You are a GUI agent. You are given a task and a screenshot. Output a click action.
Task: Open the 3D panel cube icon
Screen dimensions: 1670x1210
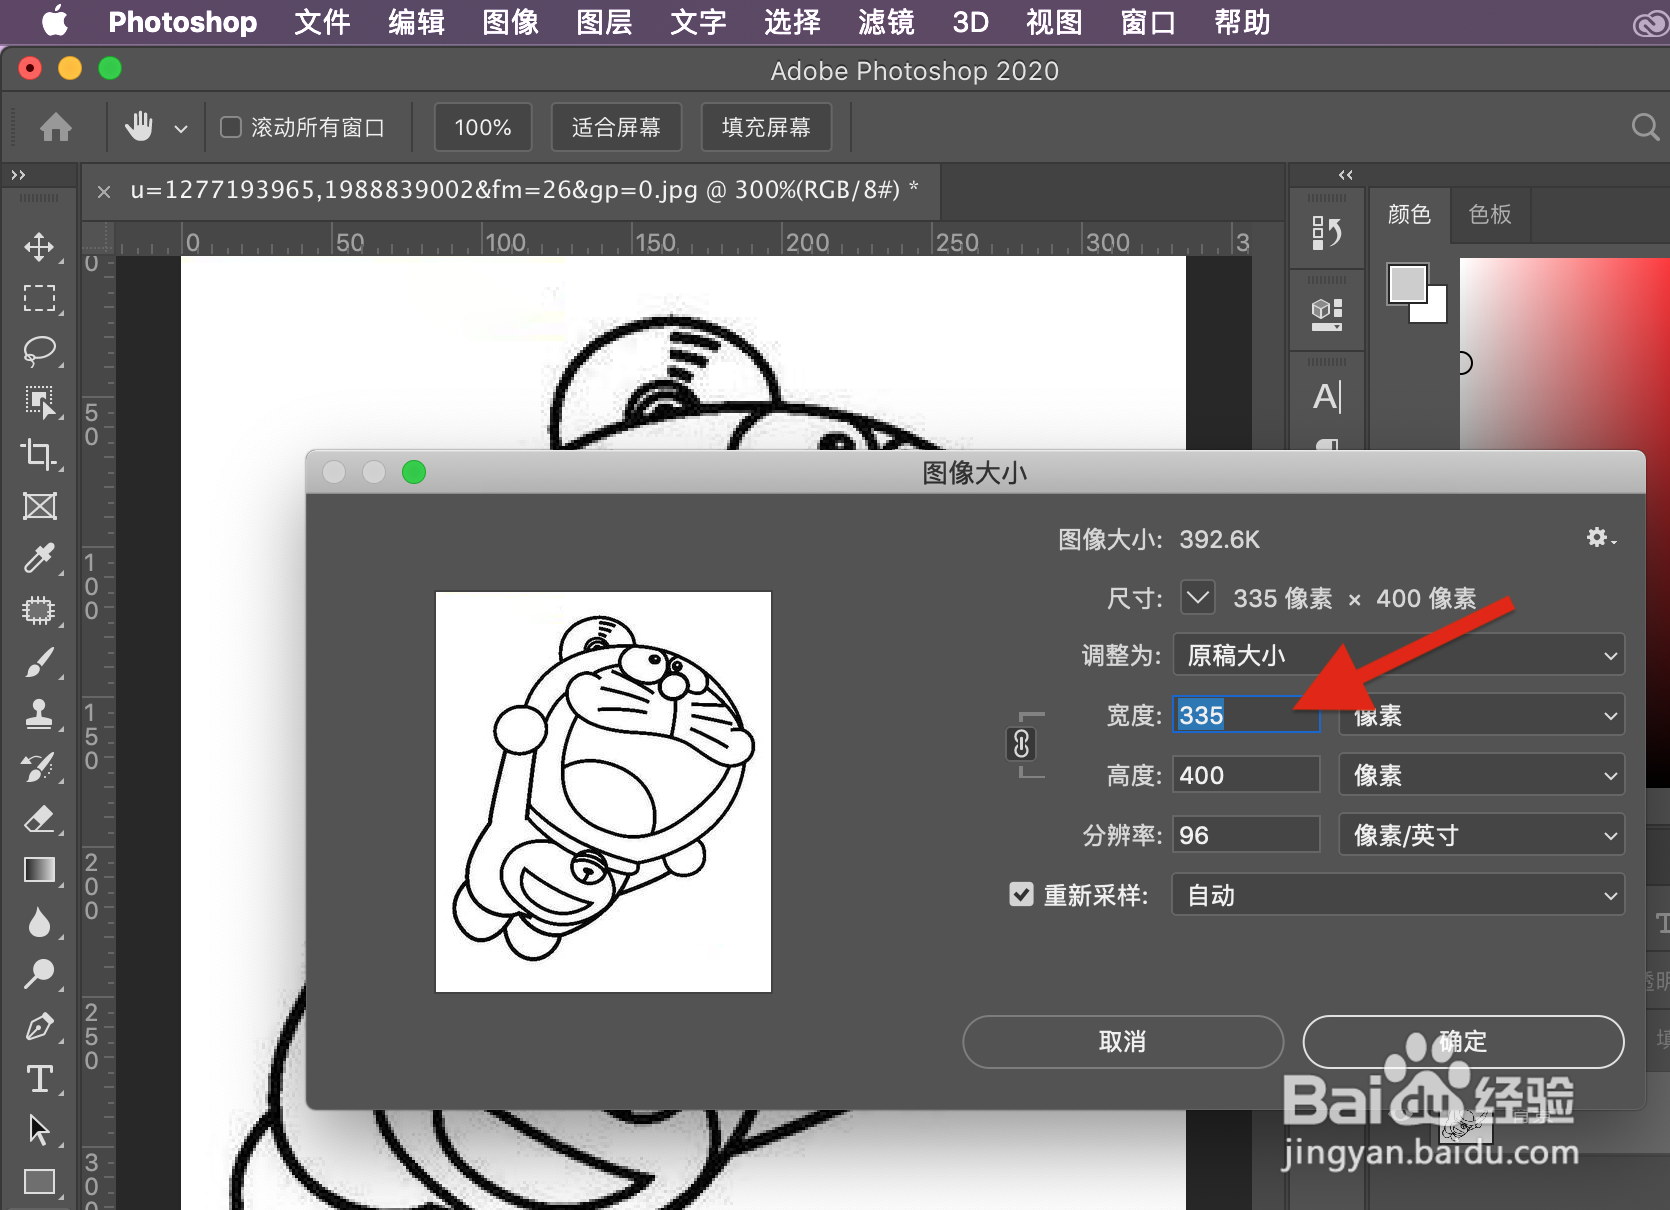click(x=1327, y=314)
